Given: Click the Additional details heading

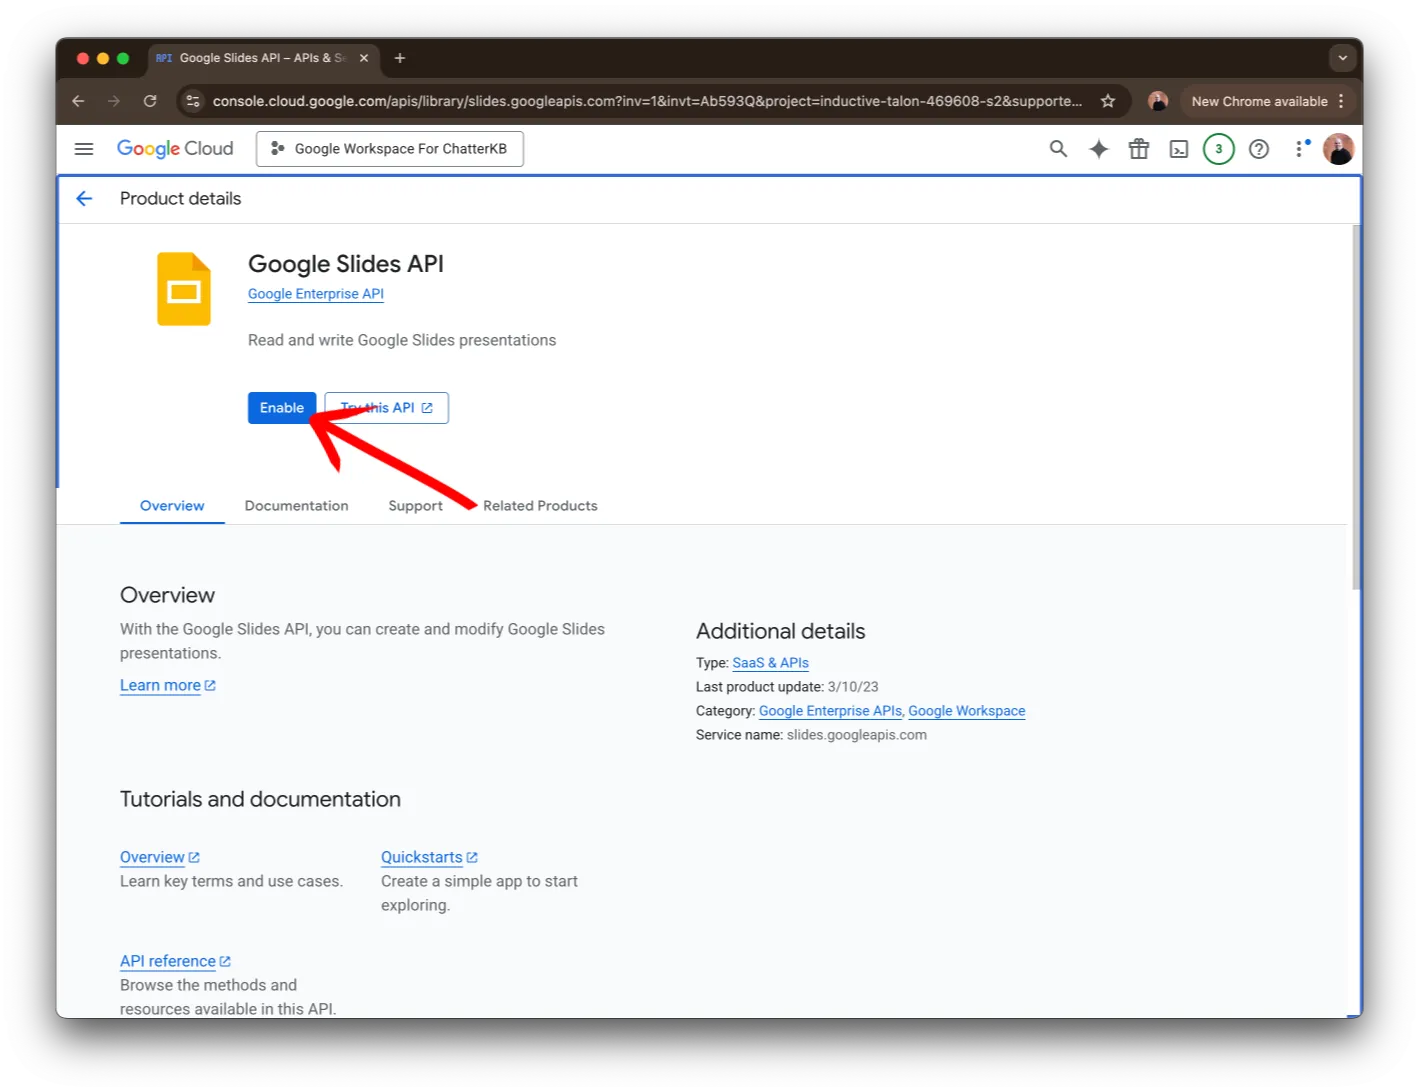Looking at the screenshot, I should (780, 631).
